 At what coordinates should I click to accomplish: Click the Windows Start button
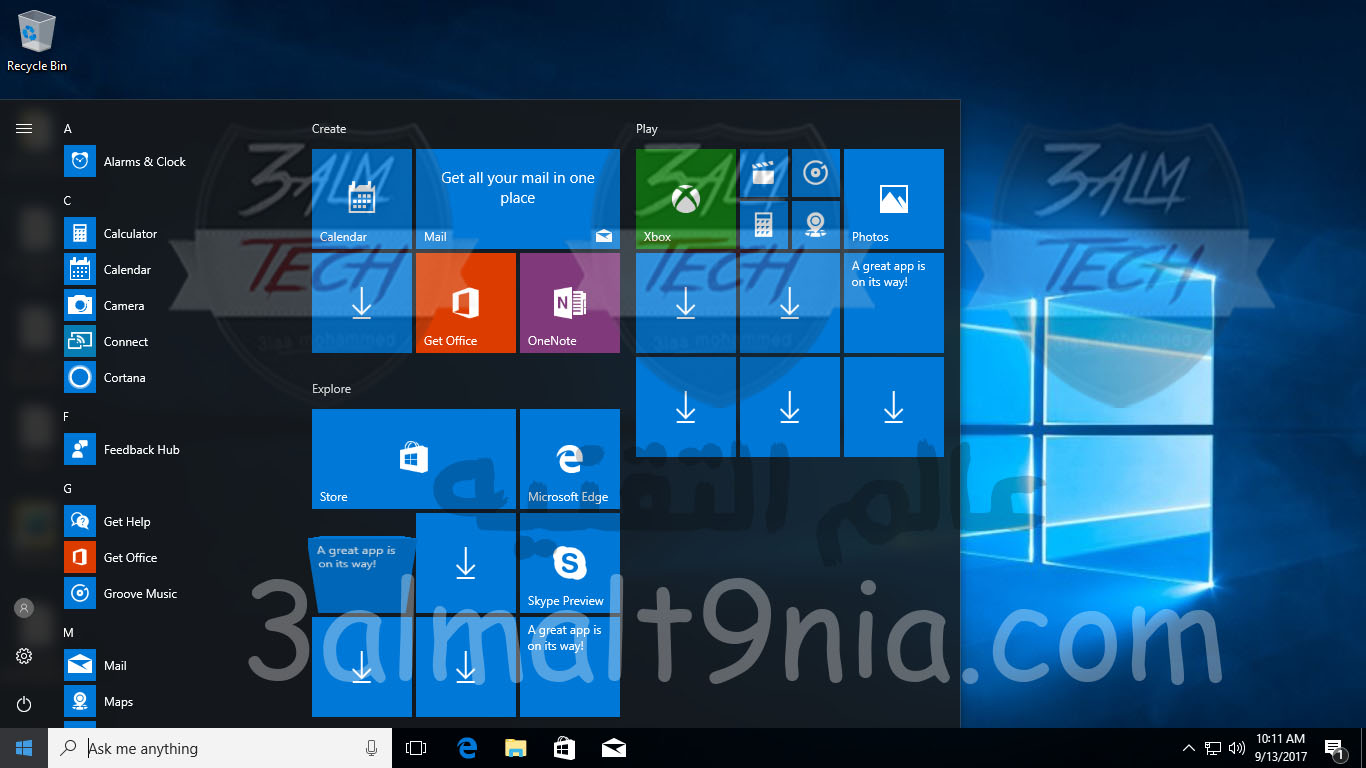coord(24,748)
